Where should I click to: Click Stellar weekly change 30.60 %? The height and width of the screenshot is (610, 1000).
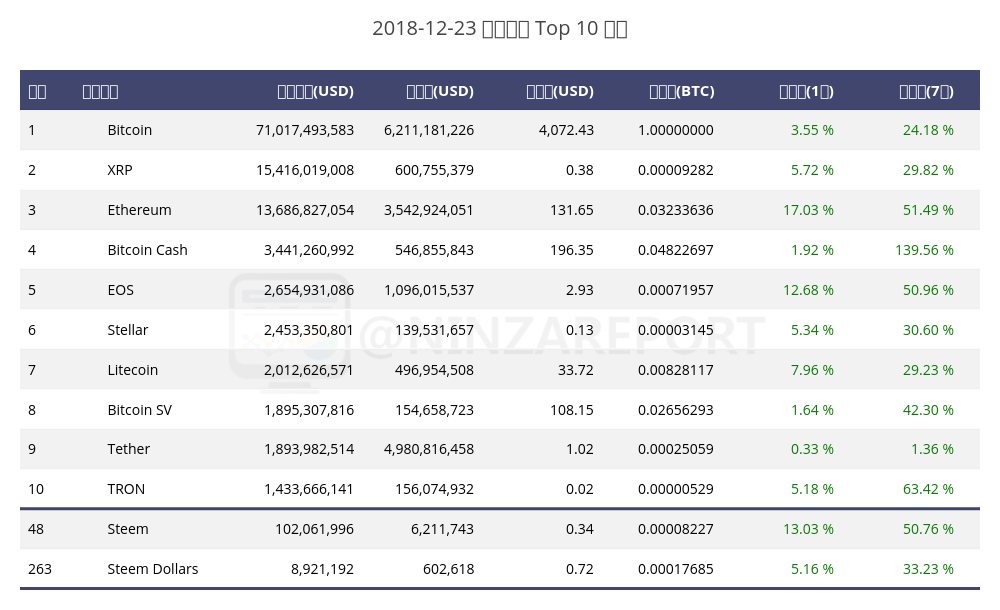pos(928,330)
